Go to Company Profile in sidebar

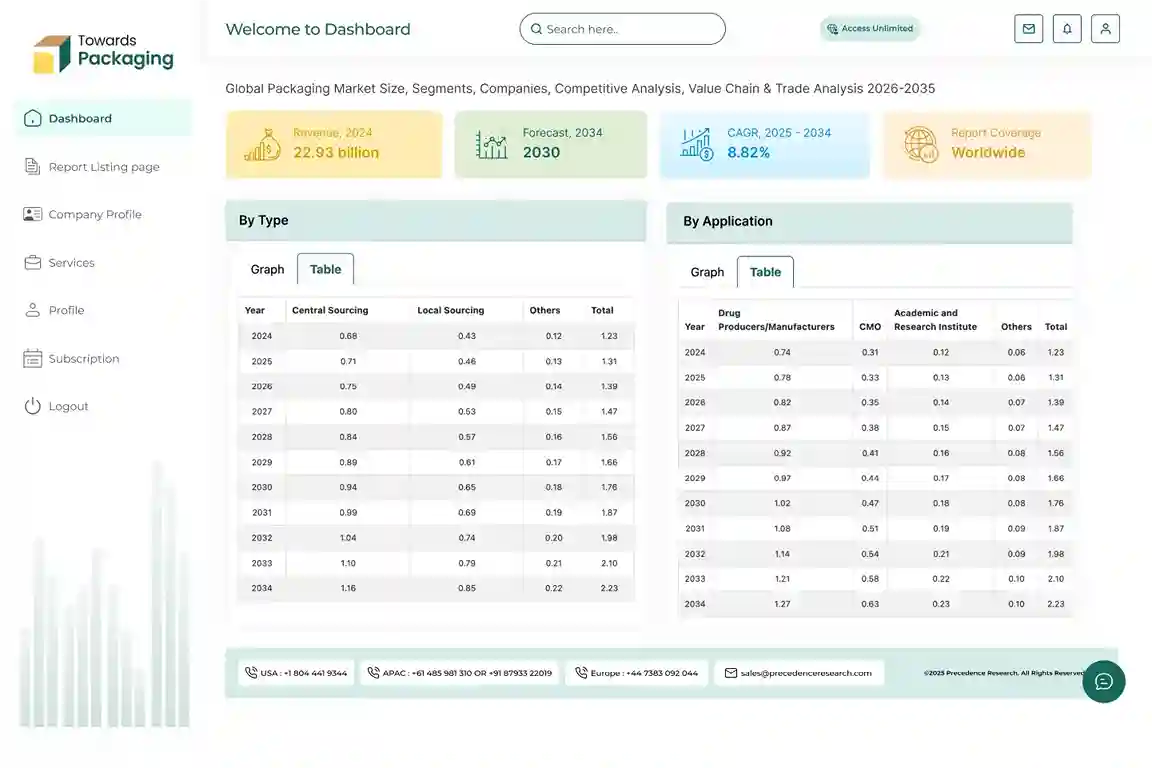pos(94,215)
